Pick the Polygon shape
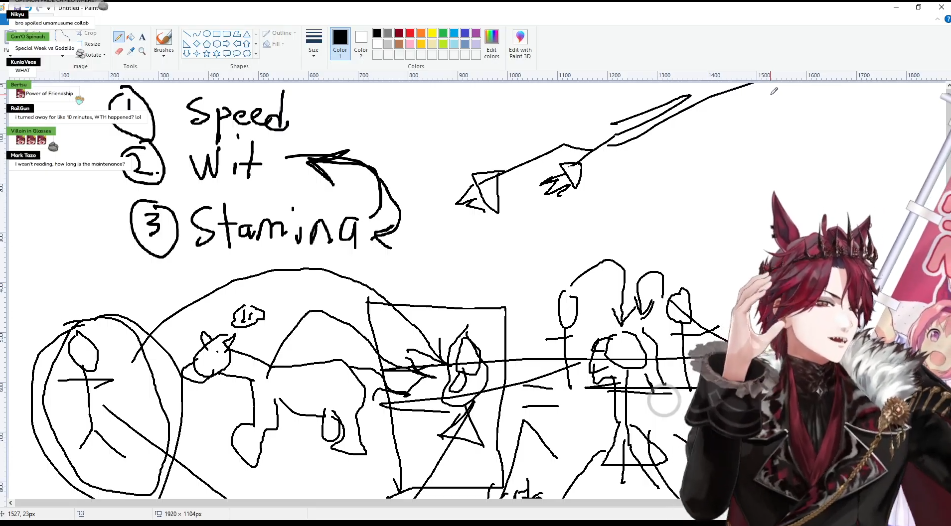The image size is (951, 526). coord(237,33)
